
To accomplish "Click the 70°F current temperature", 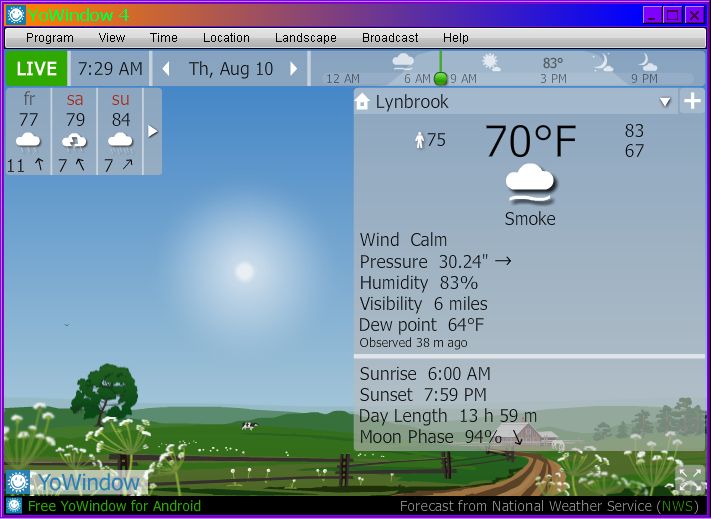I will [x=530, y=141].
